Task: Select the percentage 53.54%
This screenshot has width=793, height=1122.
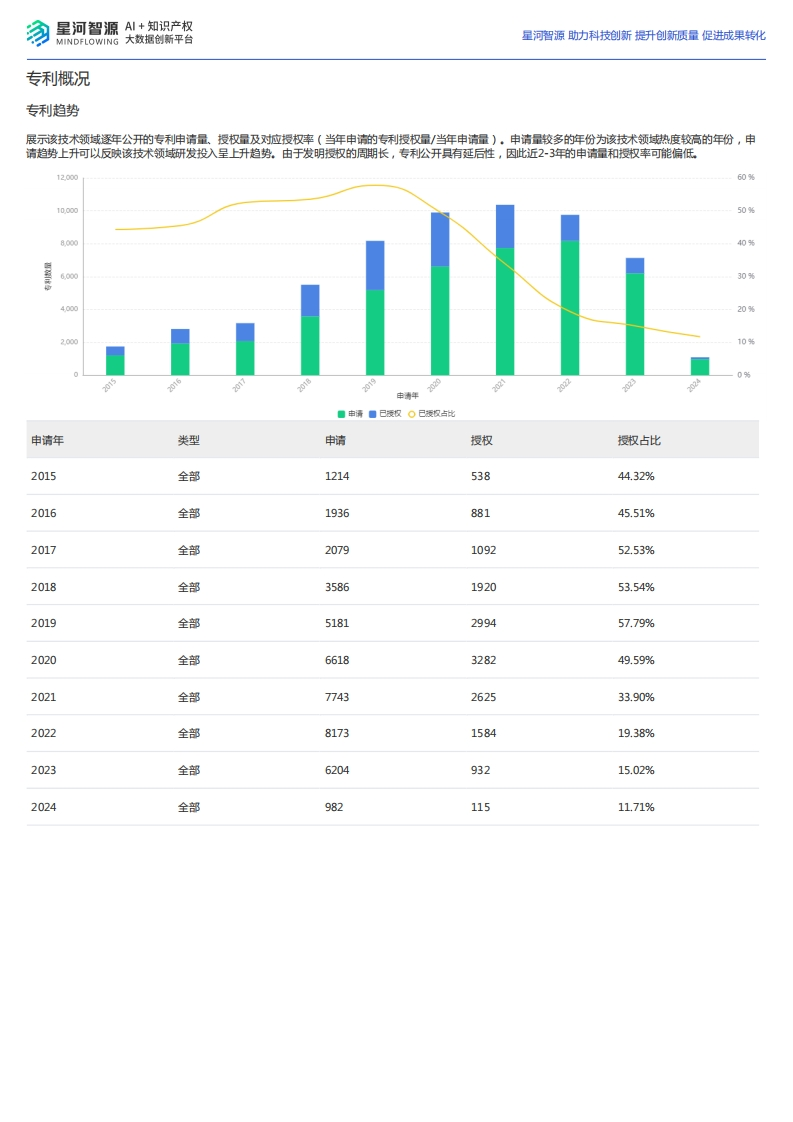Action: pyautogui.click(x=636, y=587)
